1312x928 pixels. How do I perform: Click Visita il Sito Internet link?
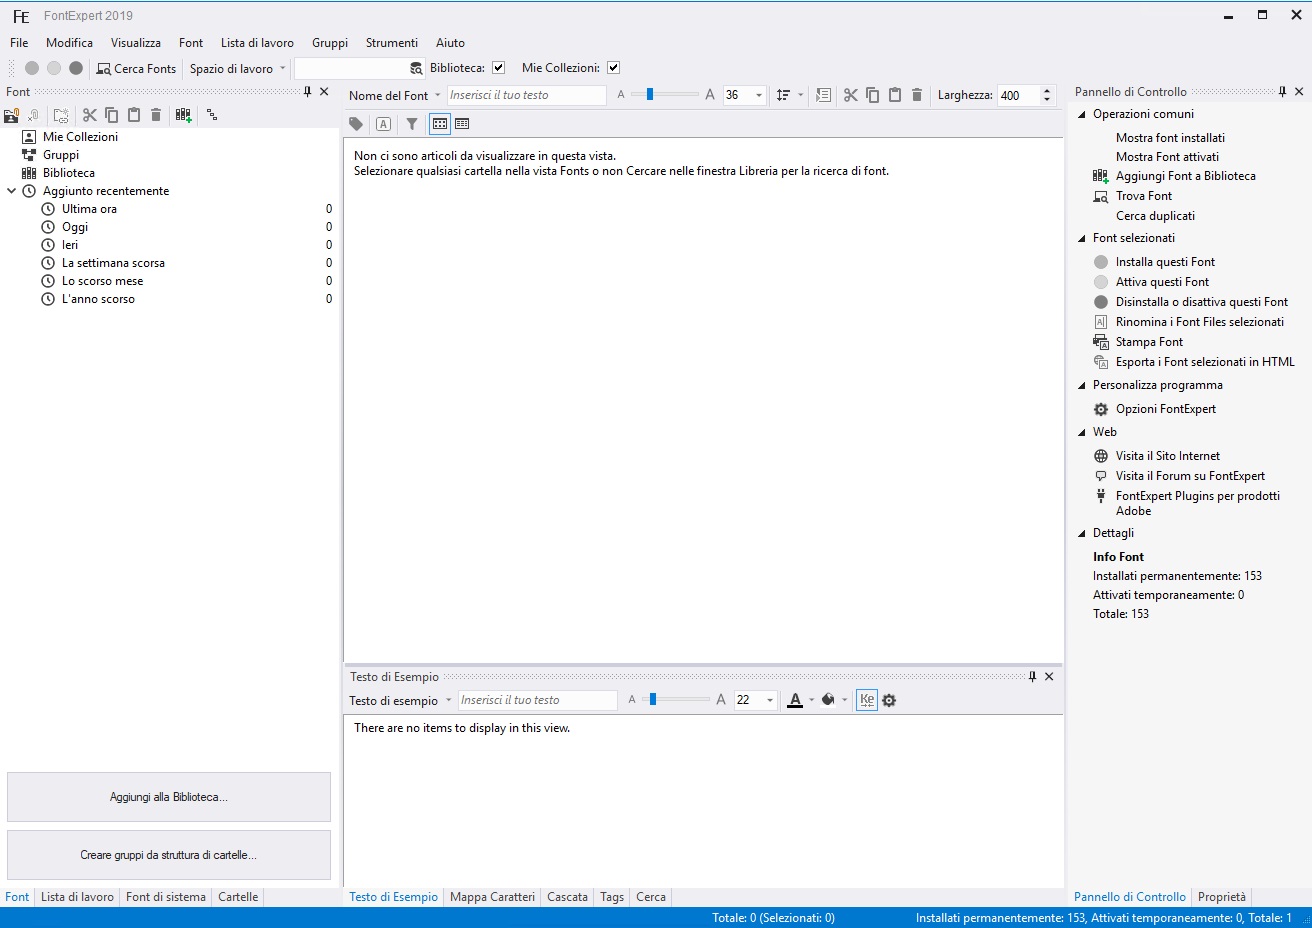pyautogui.click(x=1168, y=456)
